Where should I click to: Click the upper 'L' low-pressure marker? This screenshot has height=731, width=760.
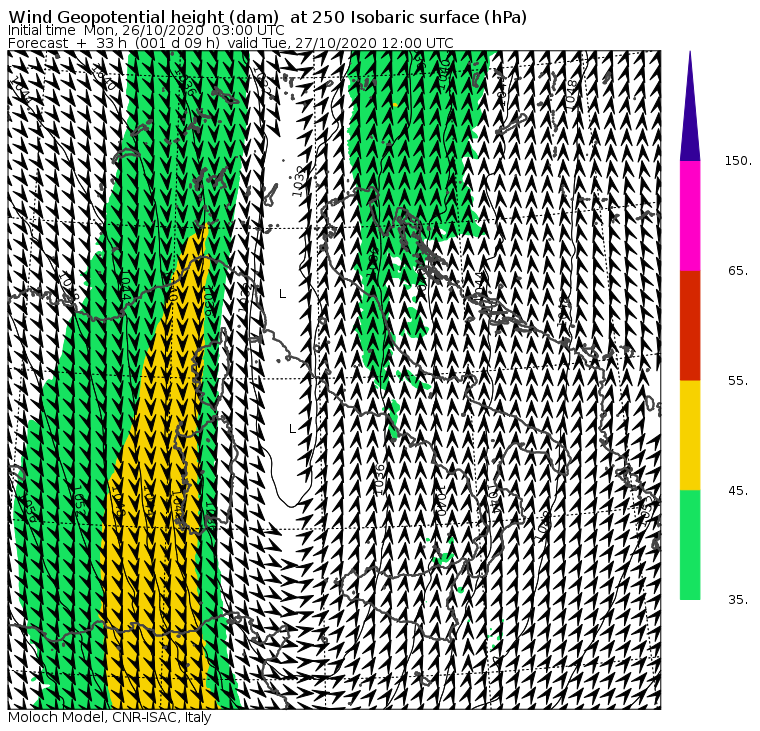(283, 294)
